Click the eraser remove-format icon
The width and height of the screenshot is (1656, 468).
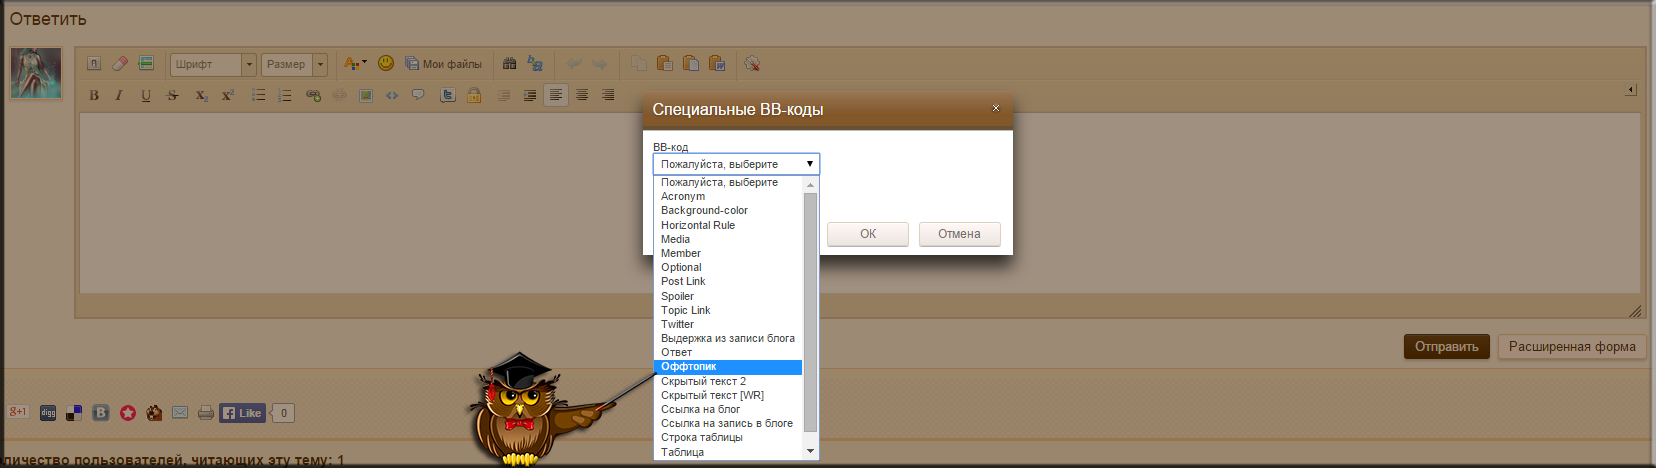click(x=120, y=64)
